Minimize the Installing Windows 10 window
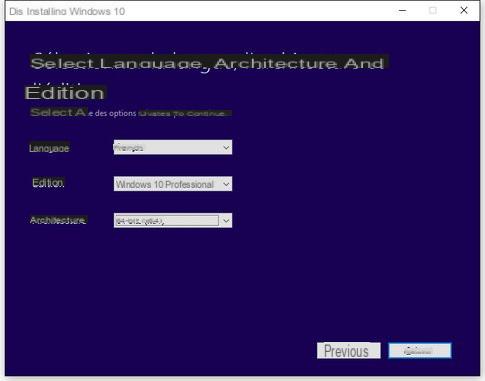The image size is (485, 381). coord(402,10)
